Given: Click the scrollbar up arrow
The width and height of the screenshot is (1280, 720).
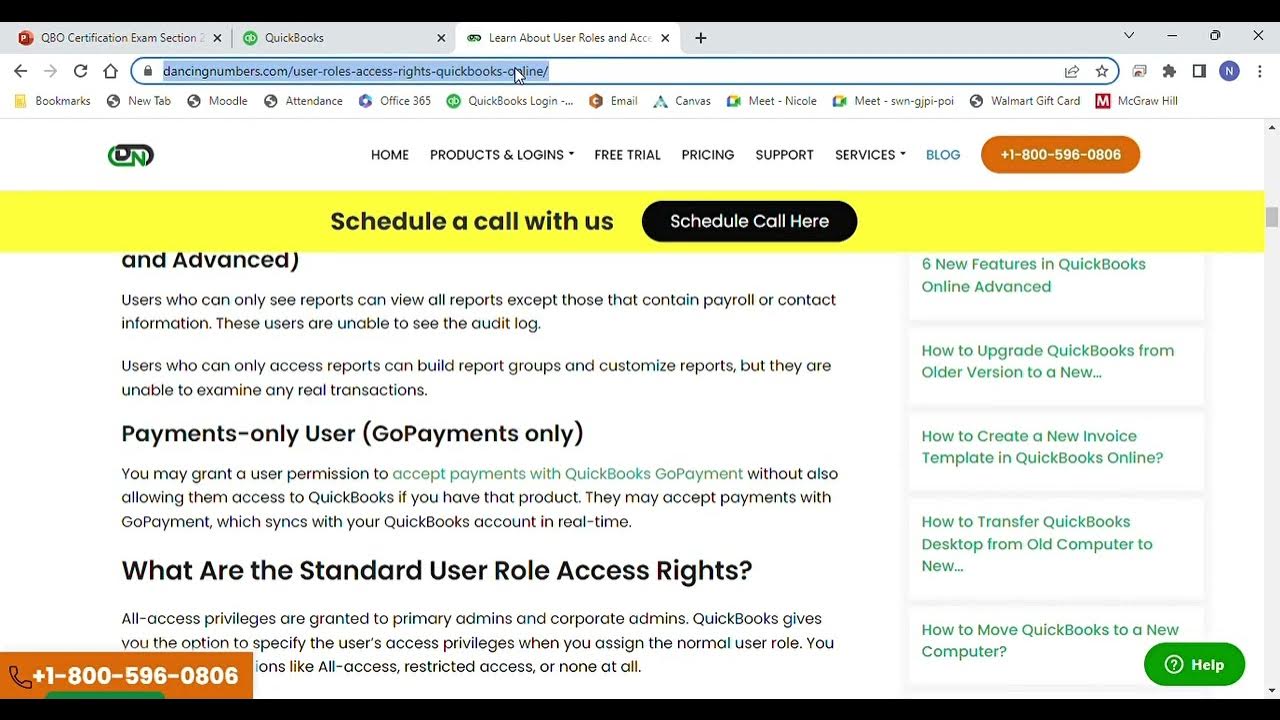Looking at the screenshot, I should pyautogui.click(x=1272, y=127).
